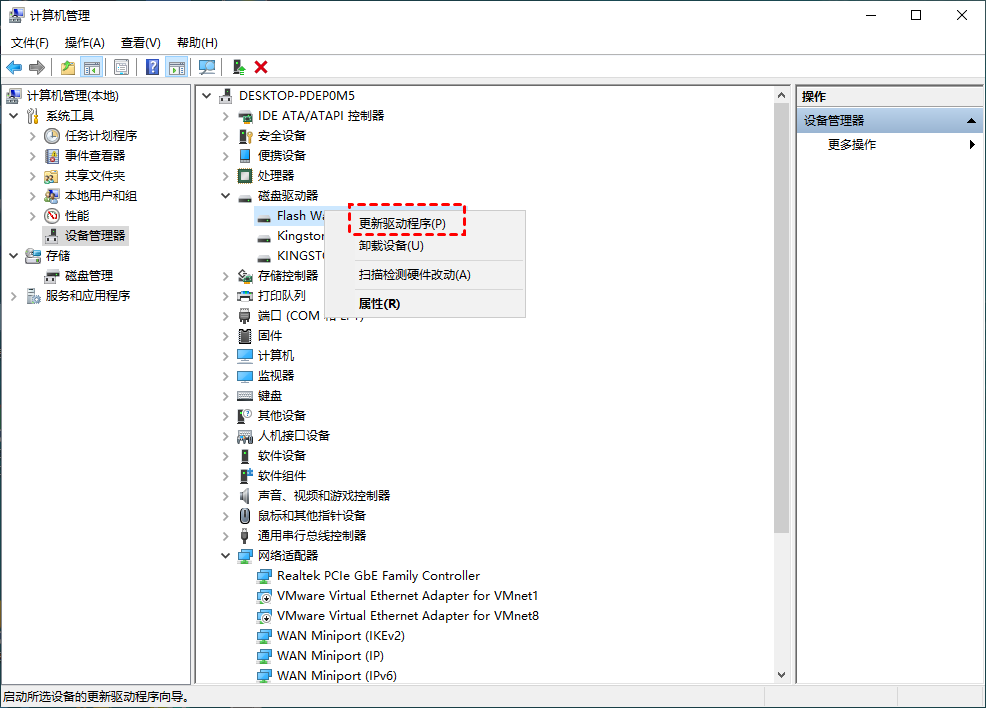Select WAN Miniport (IPv6)
The height and width of the screenshot is (708, 986).
click(337, 676)
